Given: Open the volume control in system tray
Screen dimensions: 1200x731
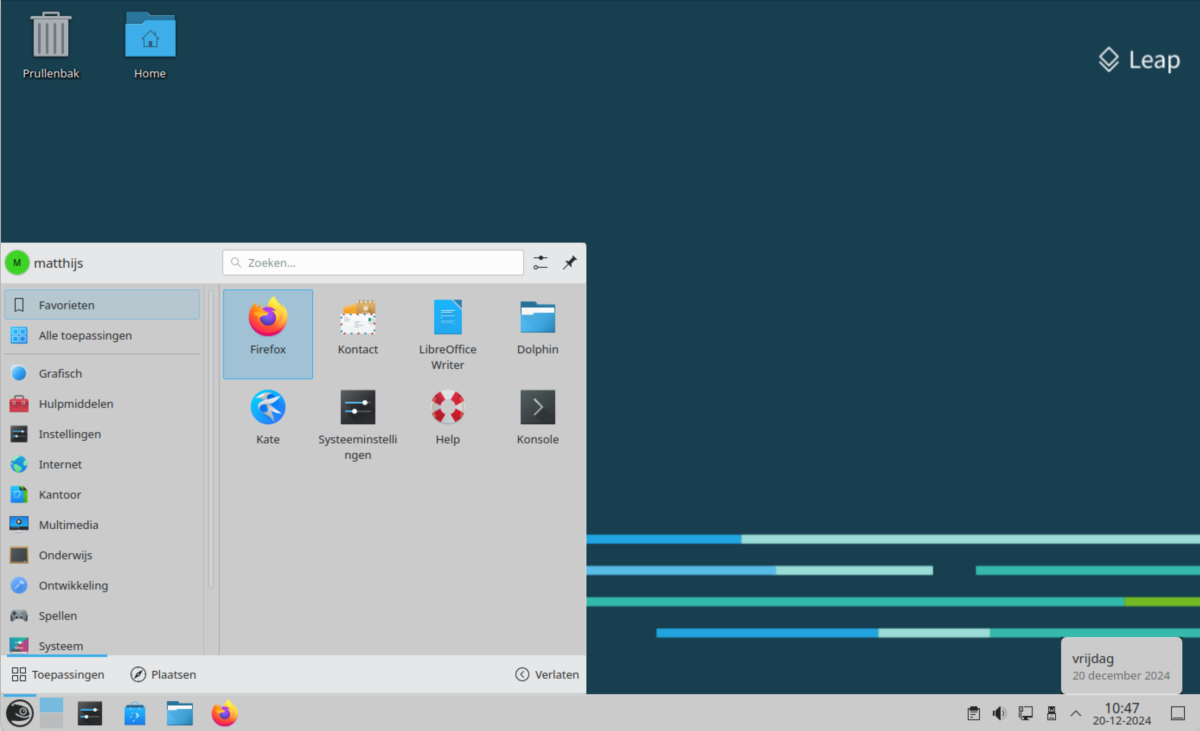Looking at the screenshot, I should (999, 714).
